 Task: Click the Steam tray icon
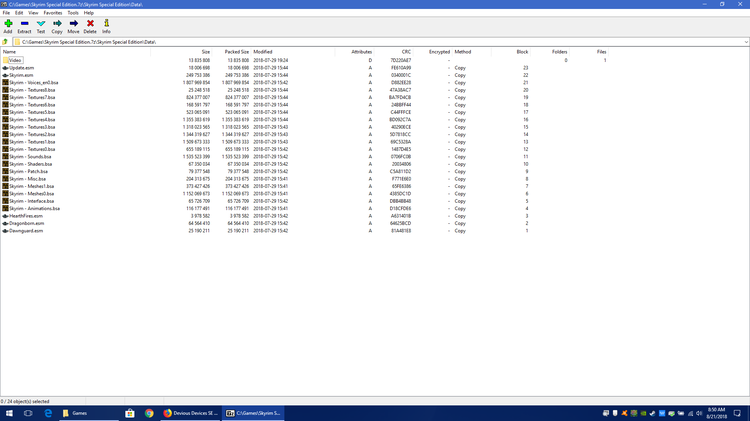tap(652, 413)
